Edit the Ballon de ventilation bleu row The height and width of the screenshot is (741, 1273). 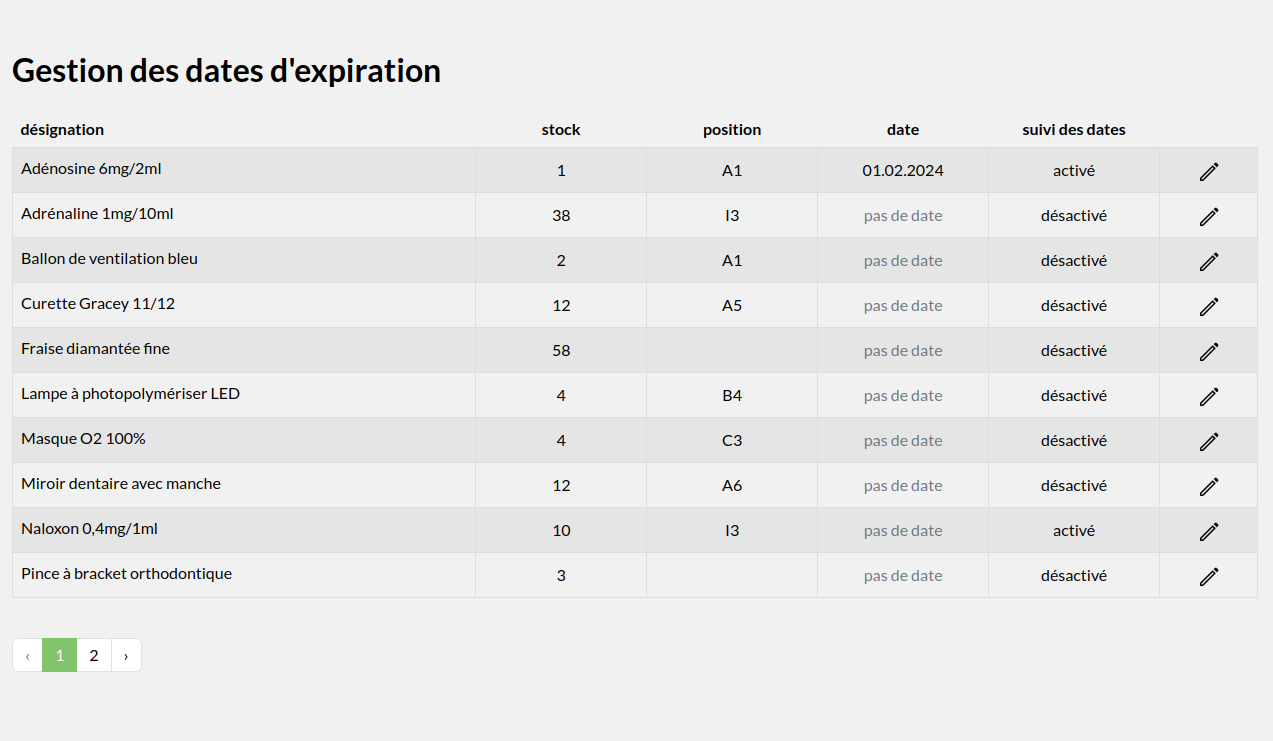[1209, 261]
